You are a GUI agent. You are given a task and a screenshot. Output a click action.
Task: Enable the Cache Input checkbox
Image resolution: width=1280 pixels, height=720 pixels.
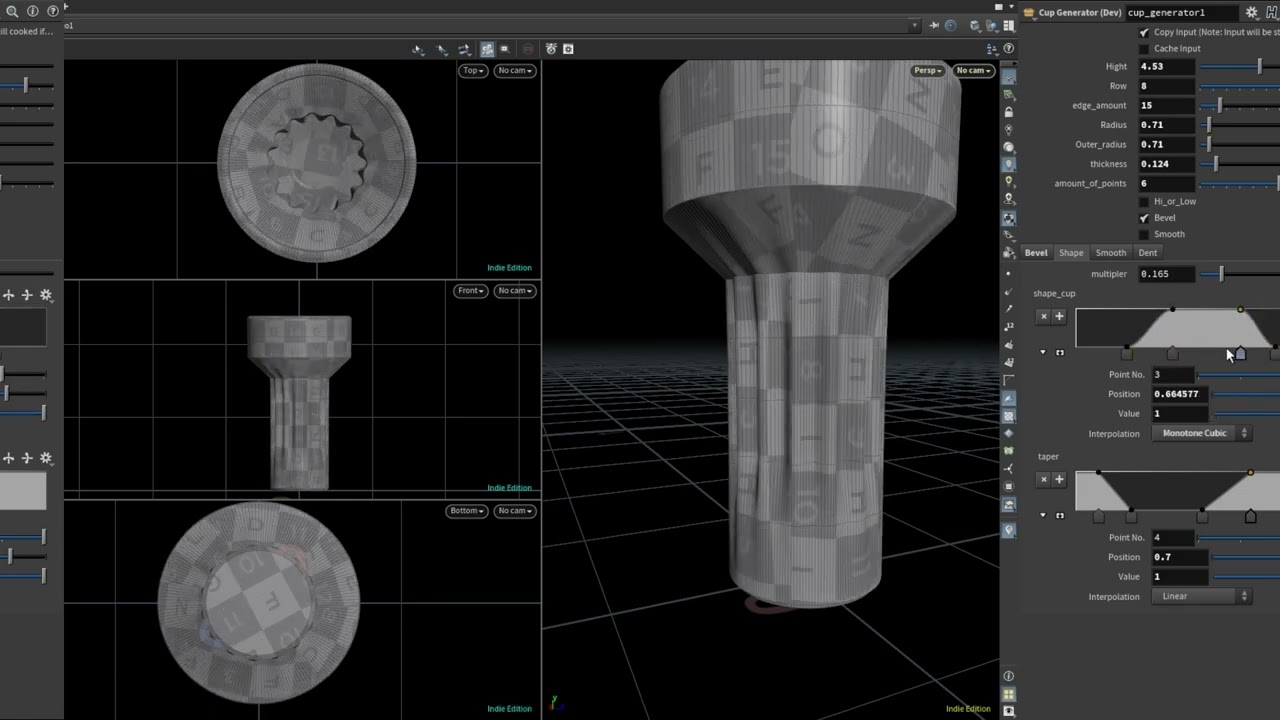pos(1144,48)
